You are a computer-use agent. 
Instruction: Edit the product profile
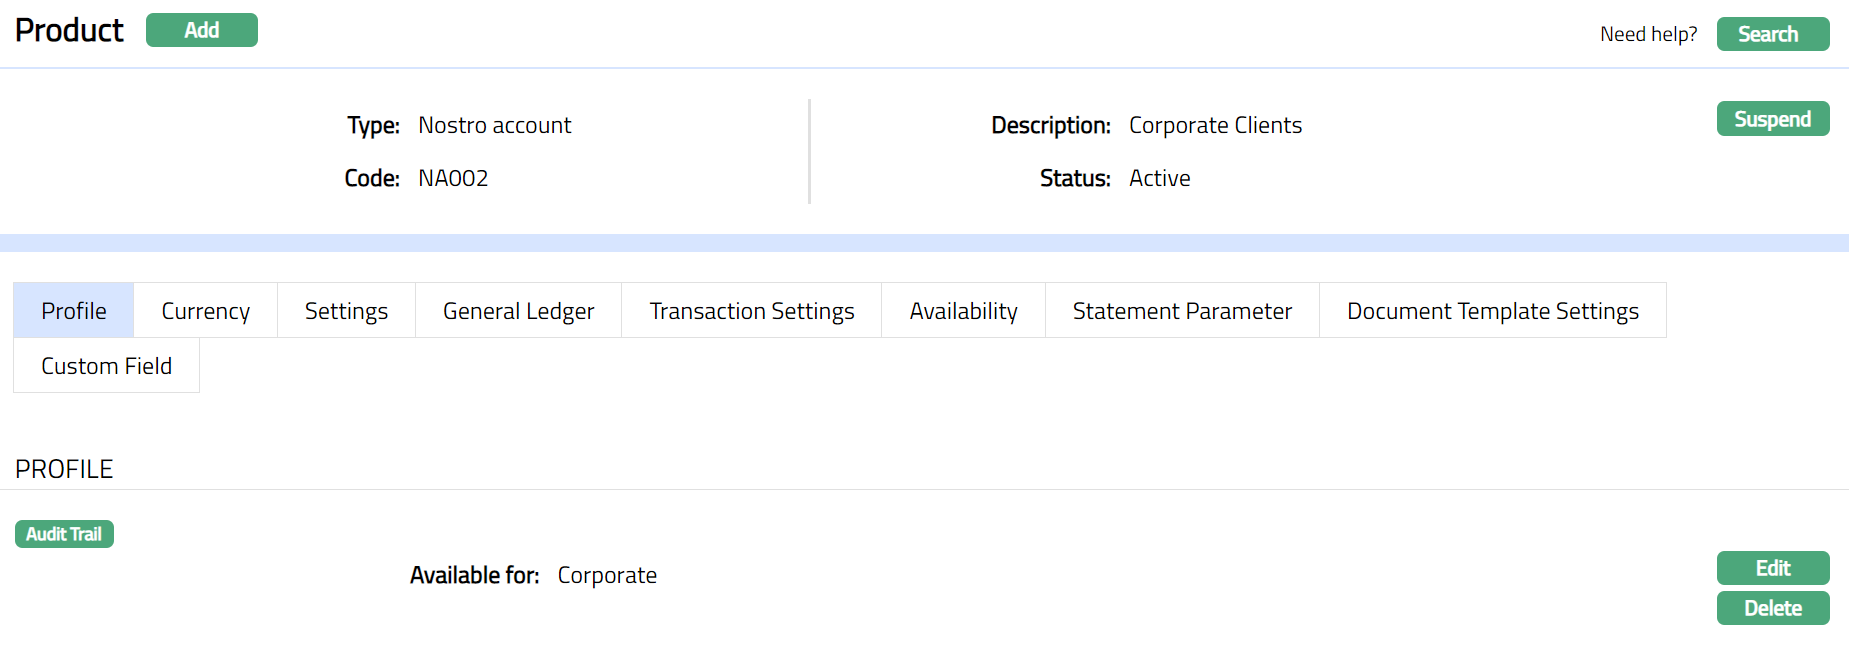pyautogui.click(x=1772, y=568)
